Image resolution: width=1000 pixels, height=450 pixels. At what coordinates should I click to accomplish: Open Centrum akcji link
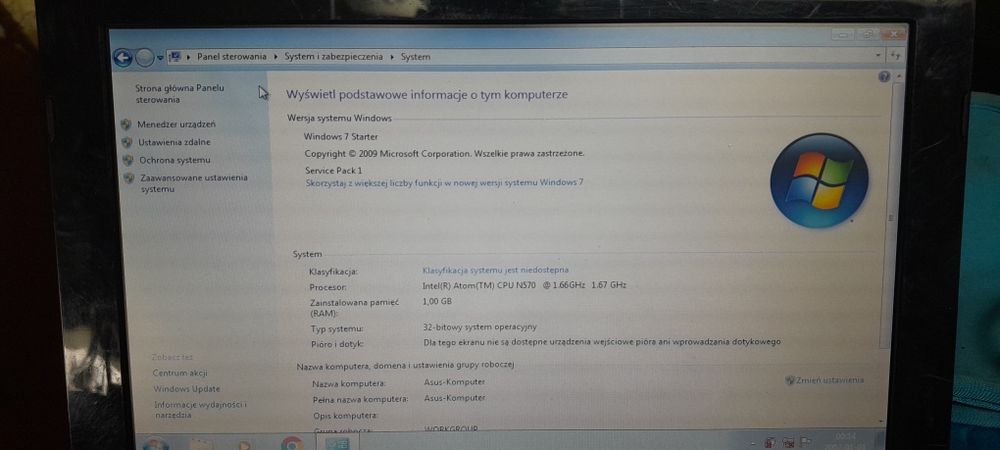[x=180, y=373]
